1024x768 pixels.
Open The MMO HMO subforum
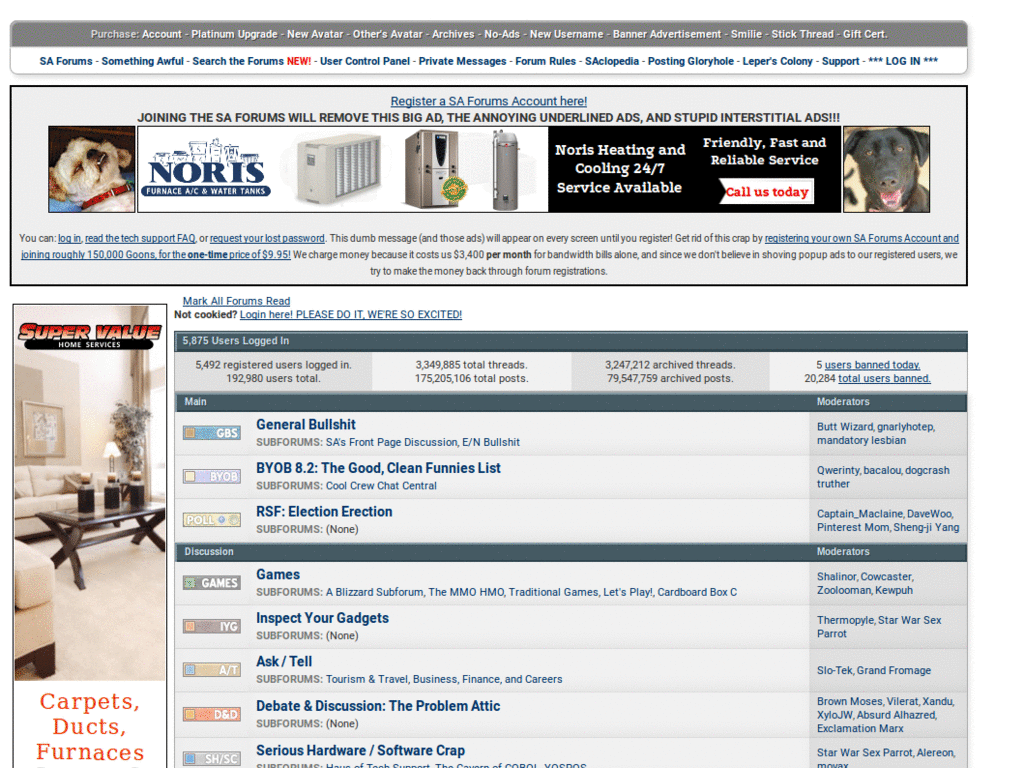click(x=466, y=592)
